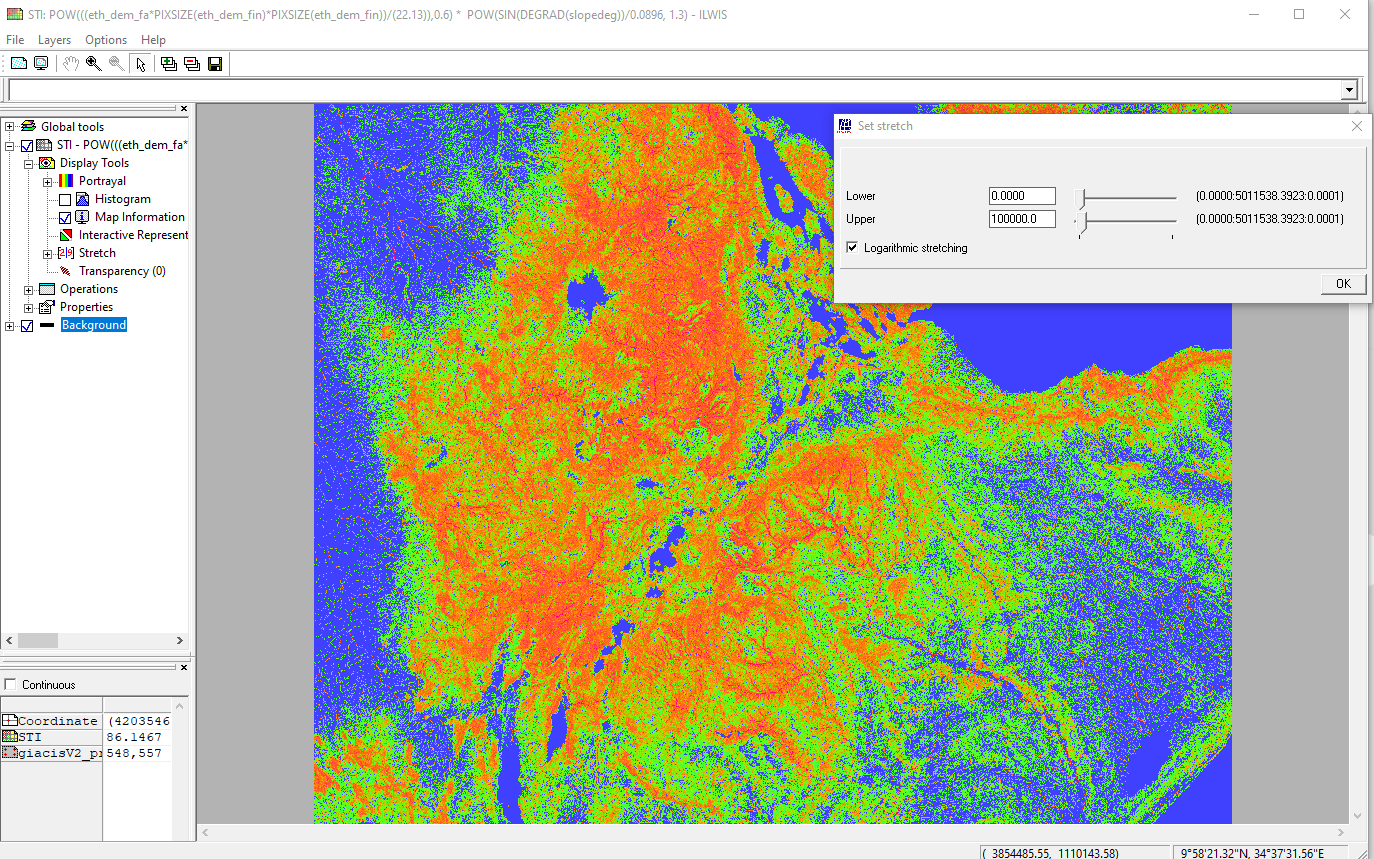
Task: Close the layer tree pane
Action: tap(184, 108)
